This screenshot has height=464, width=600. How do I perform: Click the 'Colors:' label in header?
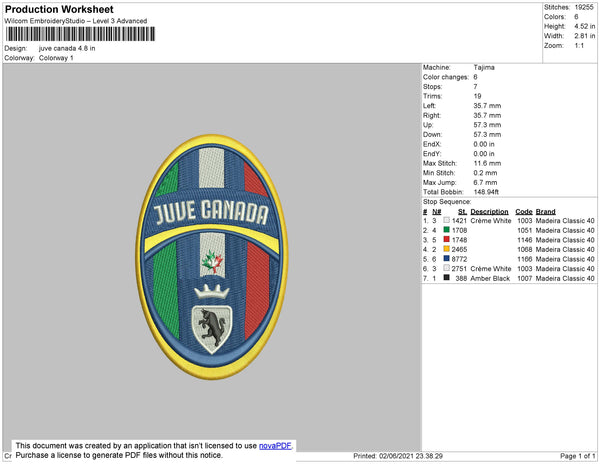pyautogui.click(x=555, y=17)
